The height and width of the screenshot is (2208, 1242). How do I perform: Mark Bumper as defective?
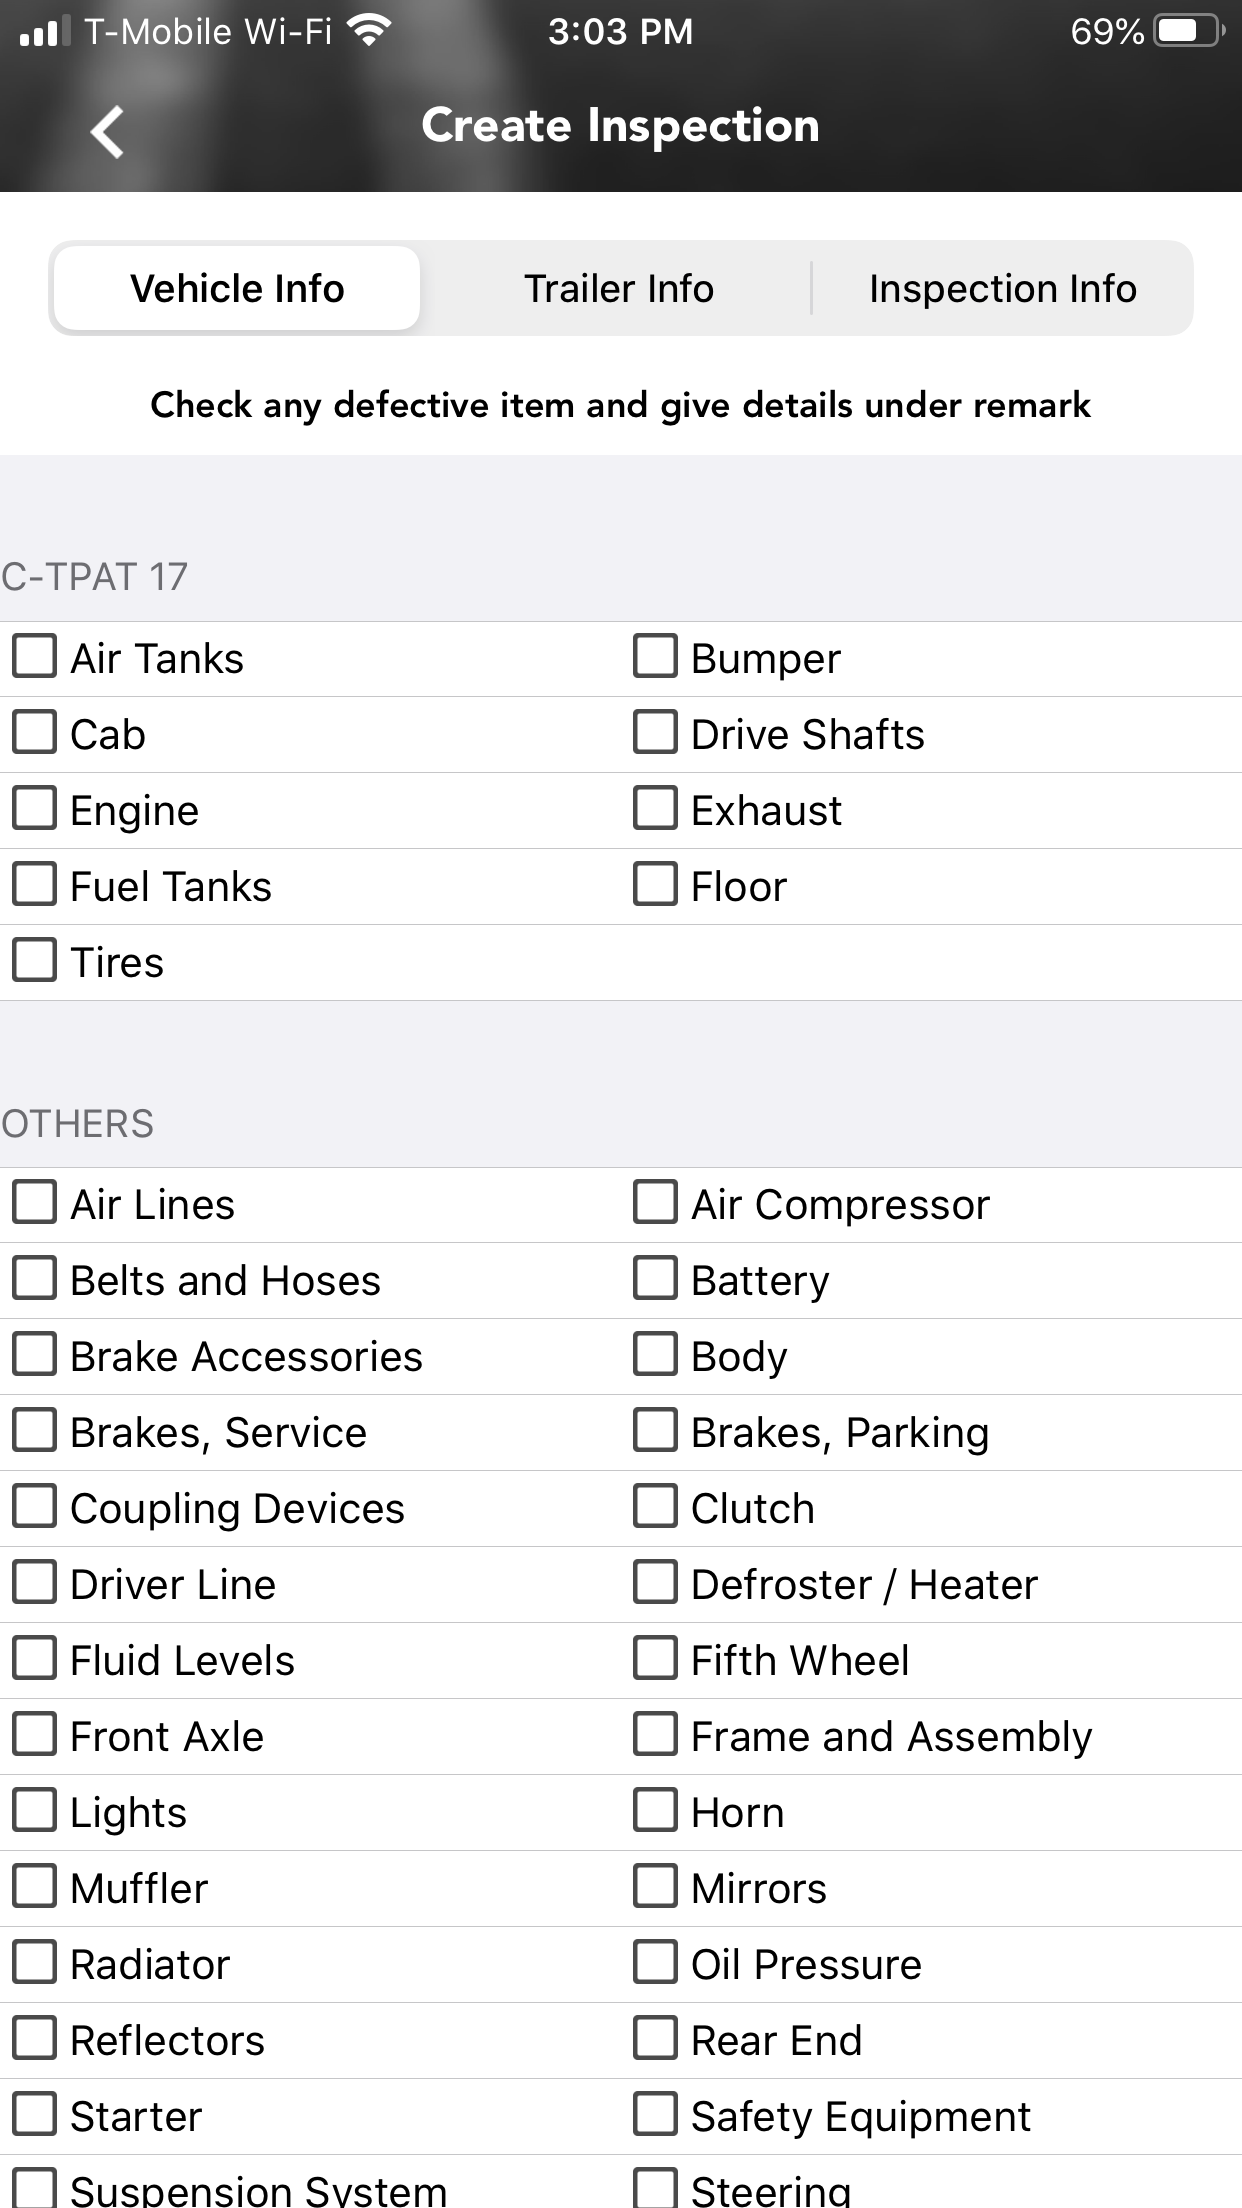coord(656,657)
